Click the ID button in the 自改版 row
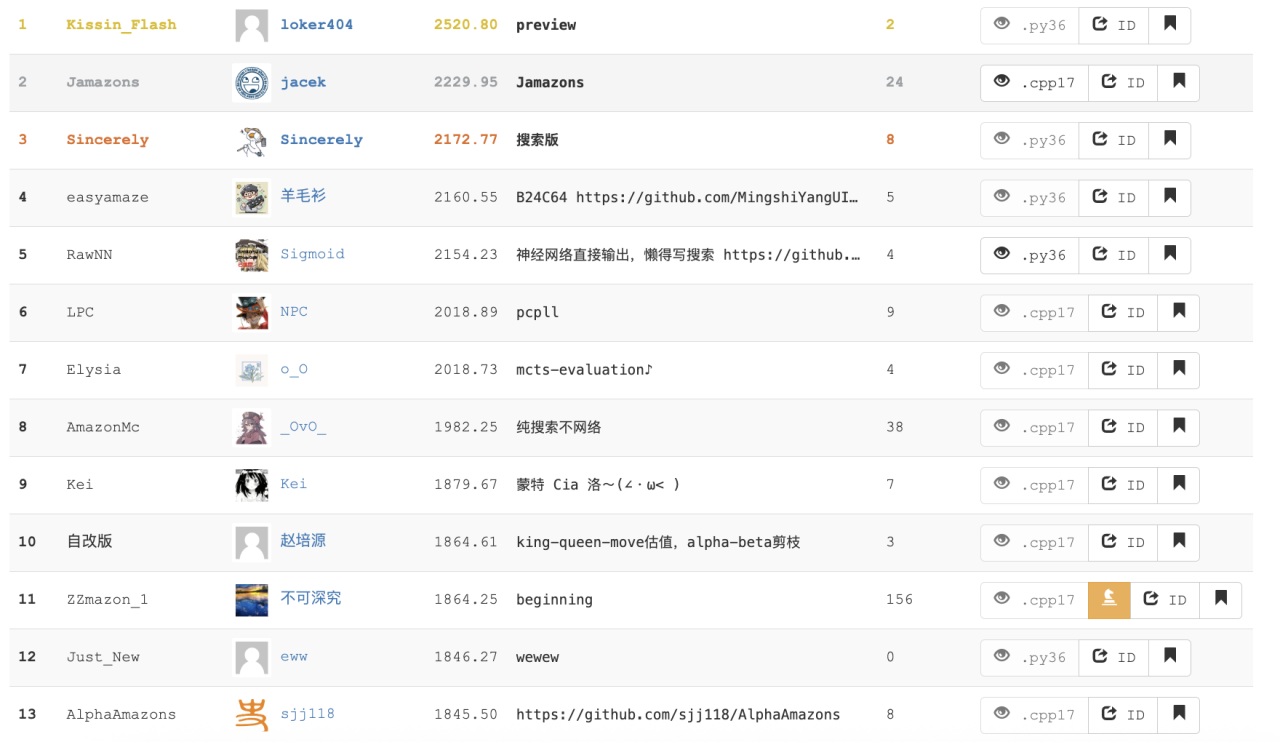 [1123, 543]
